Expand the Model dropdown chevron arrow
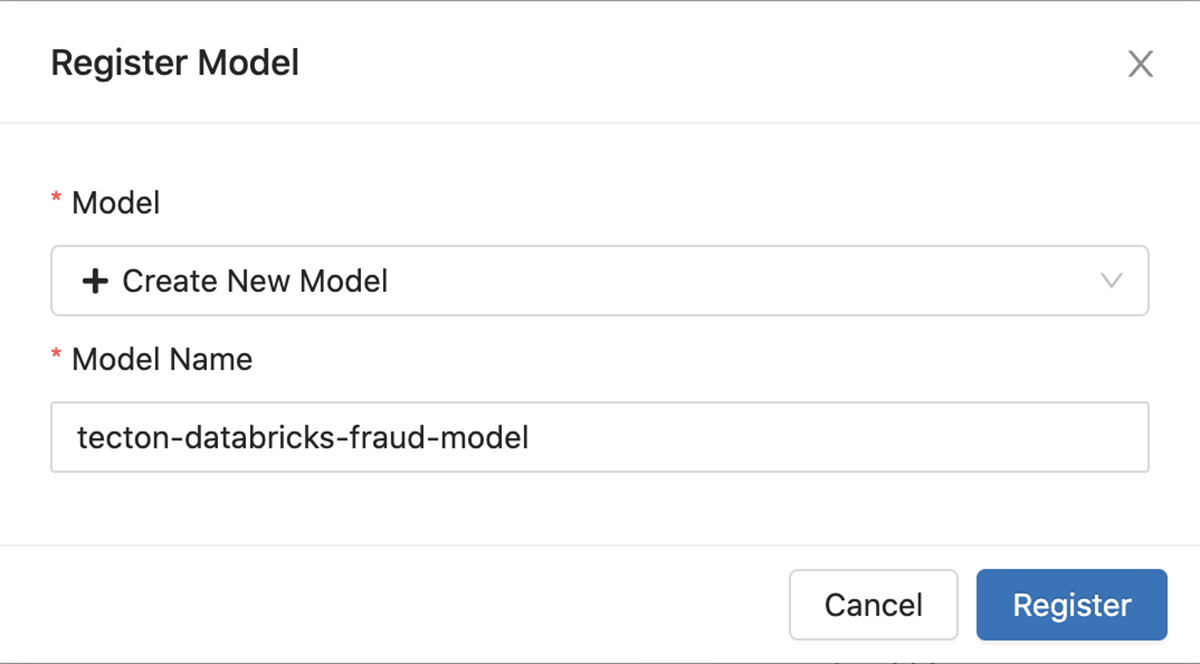1200x664 pixels. pos(1111,280)
